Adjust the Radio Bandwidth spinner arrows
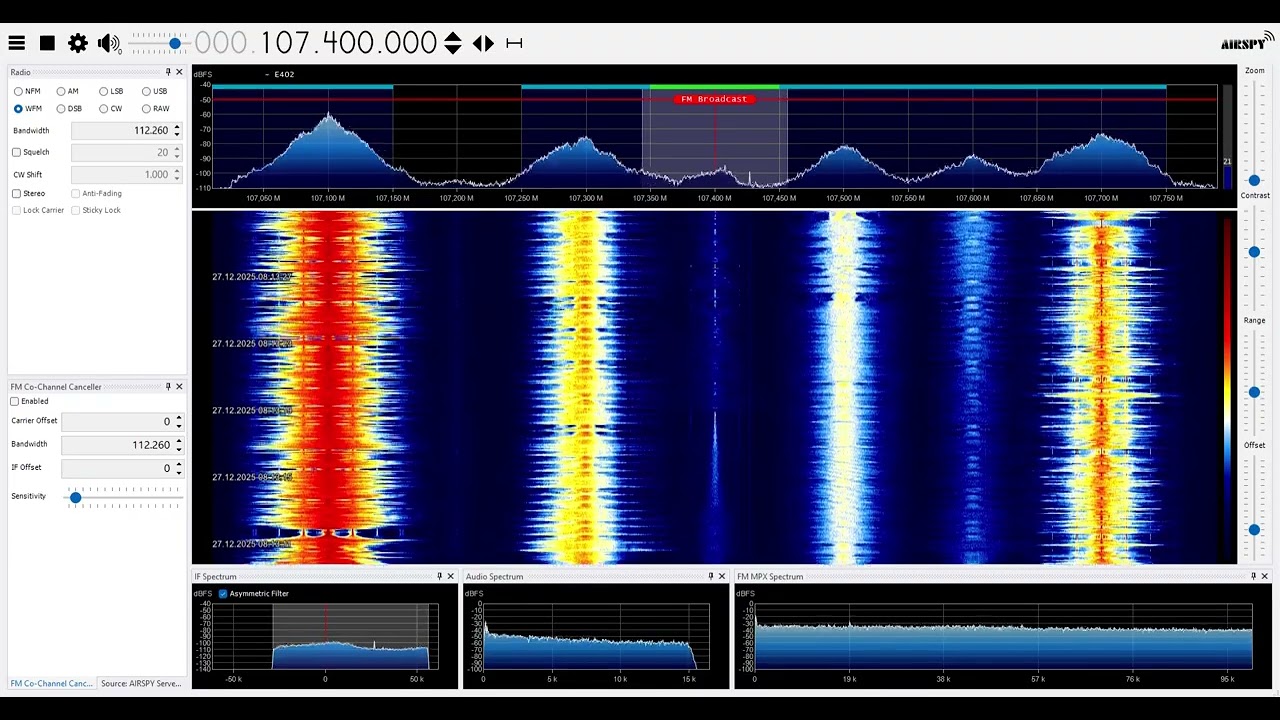Image resolution: width=1280 pixels, height=720 pixels. (177, 130)
